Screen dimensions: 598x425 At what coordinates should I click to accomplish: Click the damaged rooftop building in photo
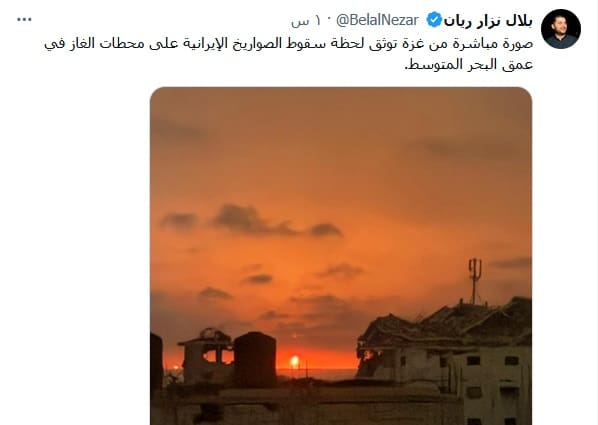pyautogui.click(x=444, y=340)
